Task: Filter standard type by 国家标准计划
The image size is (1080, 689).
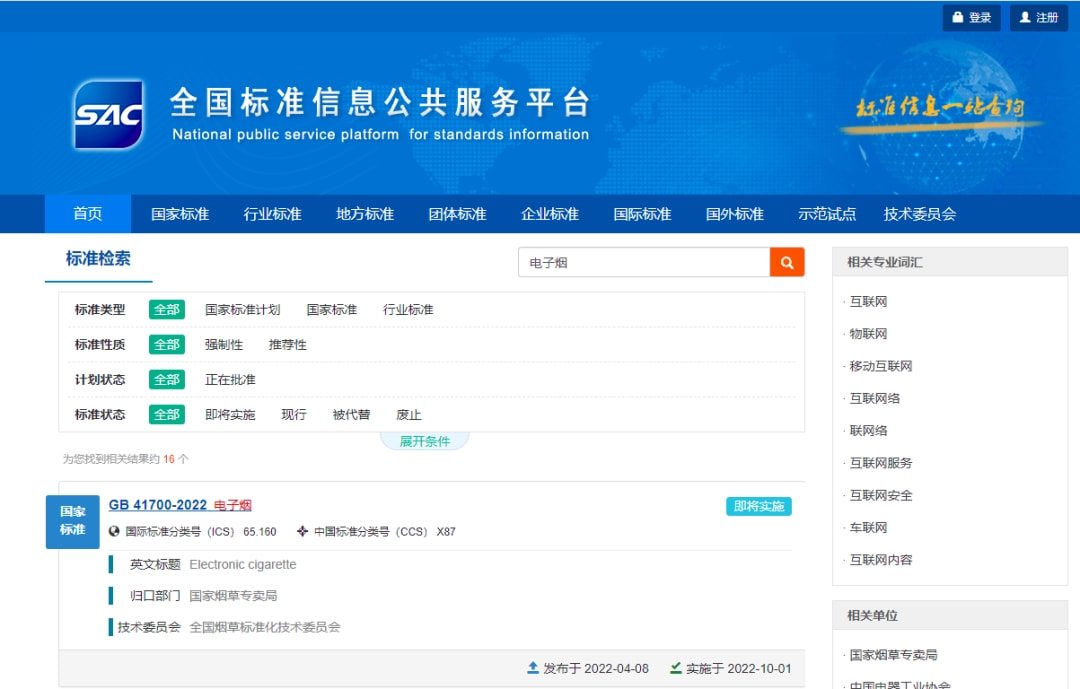Action: [242, 310]
